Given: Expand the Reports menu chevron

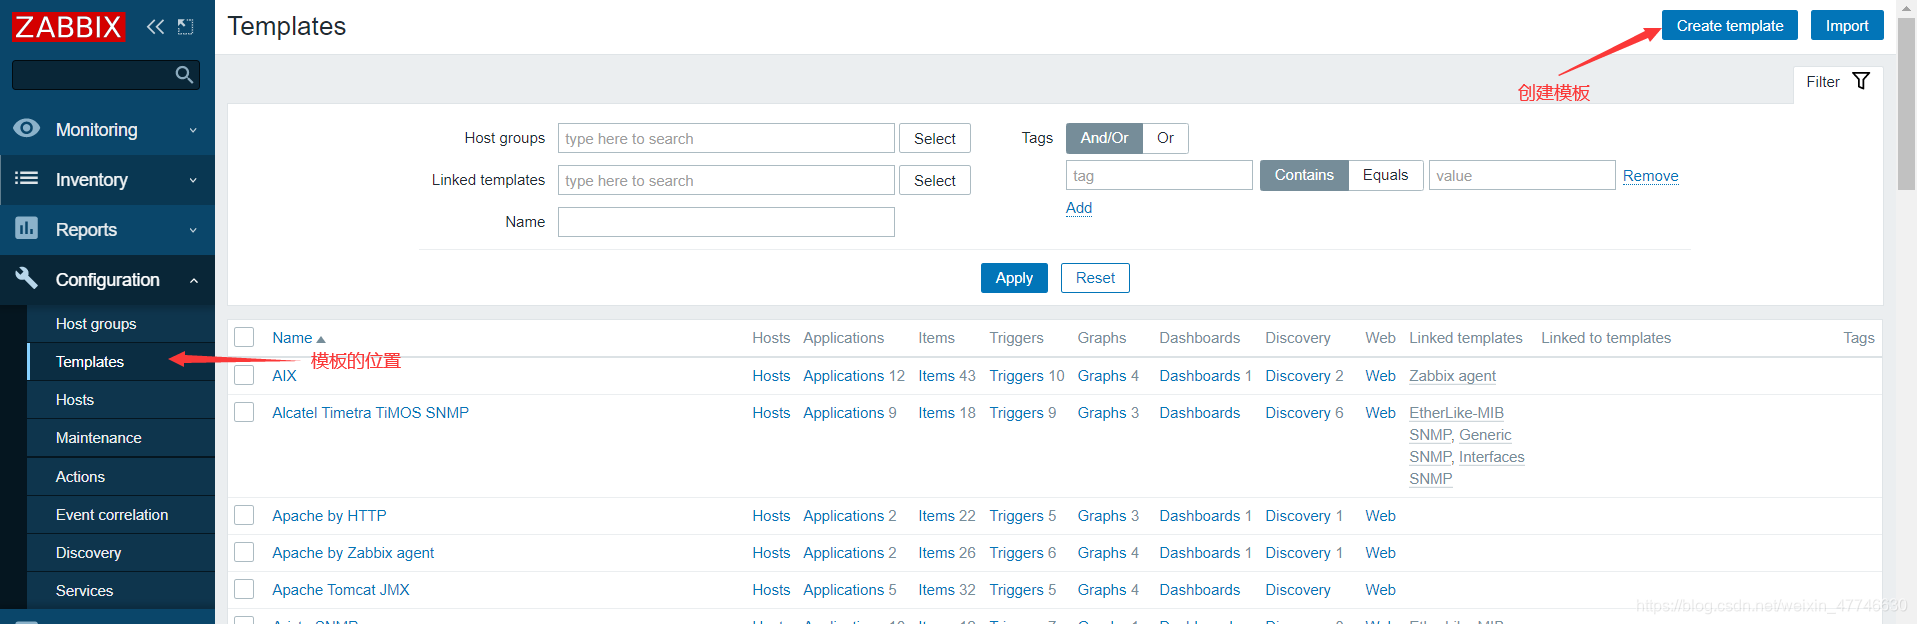Looking at the screenshot, I should (x=193, y=230).
